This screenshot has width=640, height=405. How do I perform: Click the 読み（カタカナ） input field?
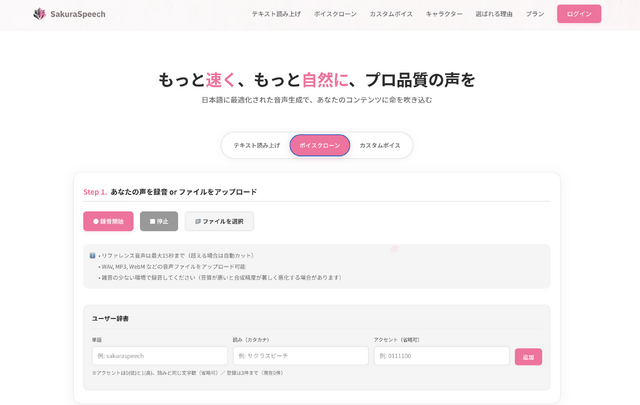300,356
